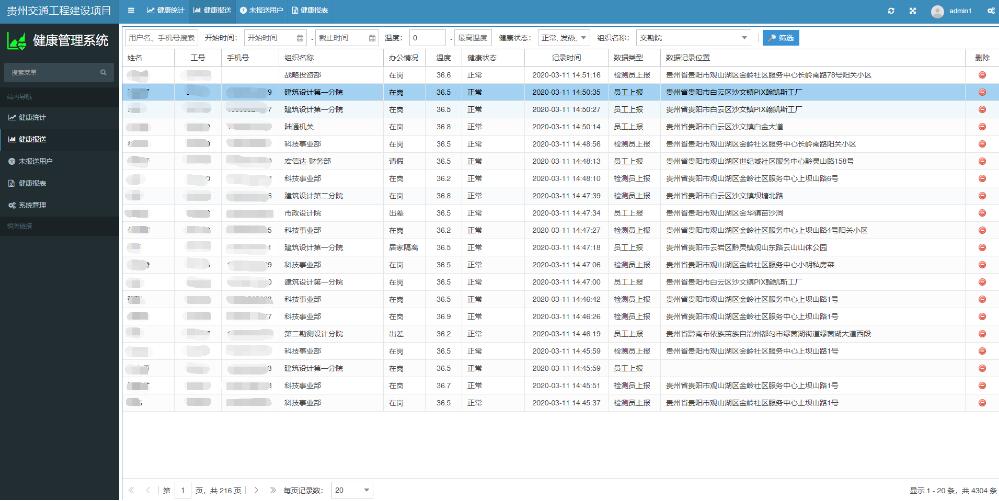Delete the record timed 14:46:42

982,299
